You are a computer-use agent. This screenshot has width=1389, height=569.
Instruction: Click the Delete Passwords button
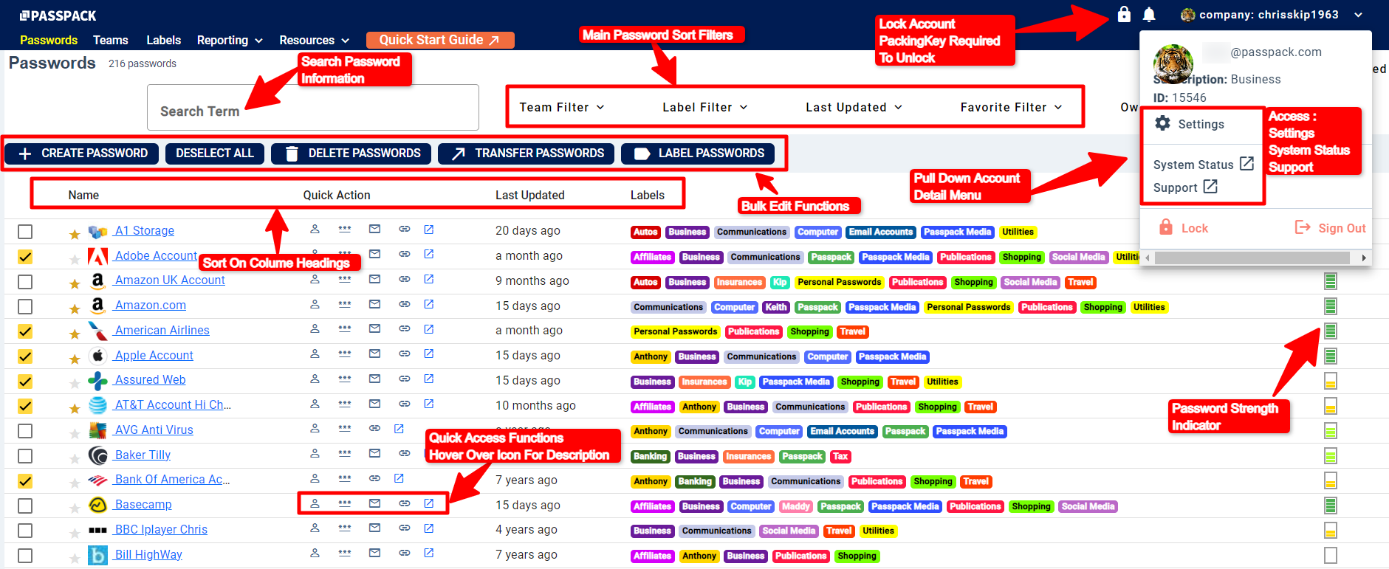point(352,153)
